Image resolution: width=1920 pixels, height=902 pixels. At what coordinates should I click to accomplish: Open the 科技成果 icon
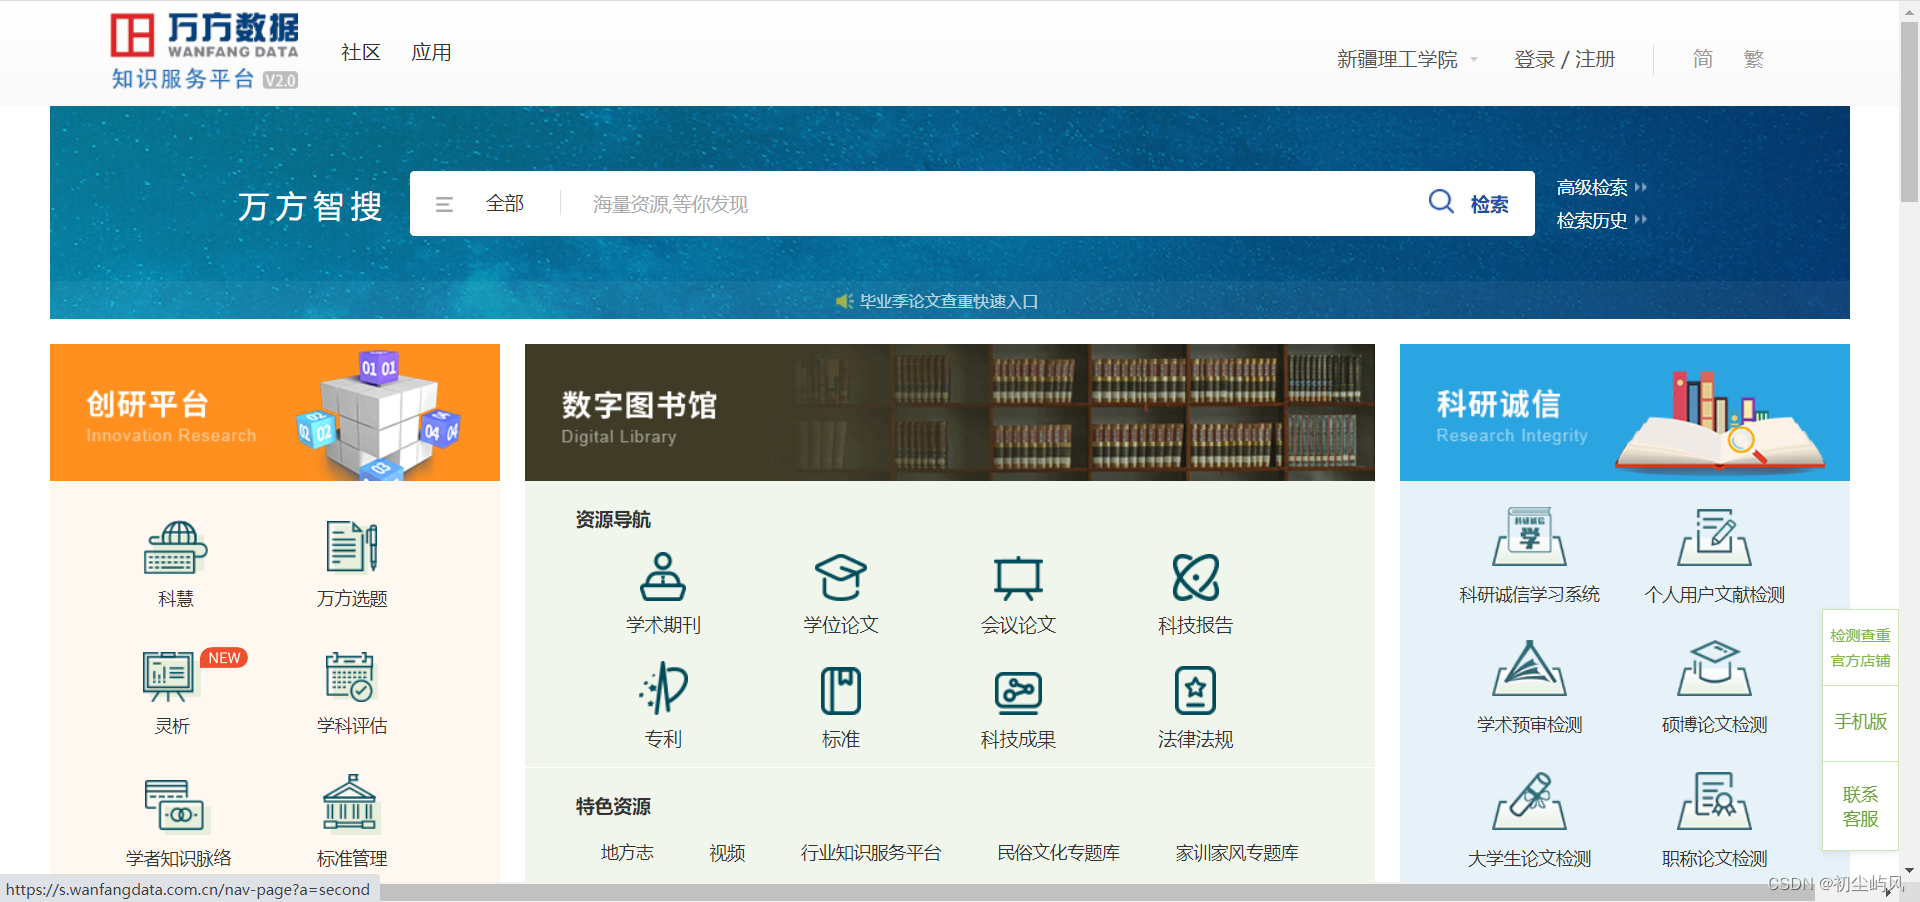(x=1018, y=692)
